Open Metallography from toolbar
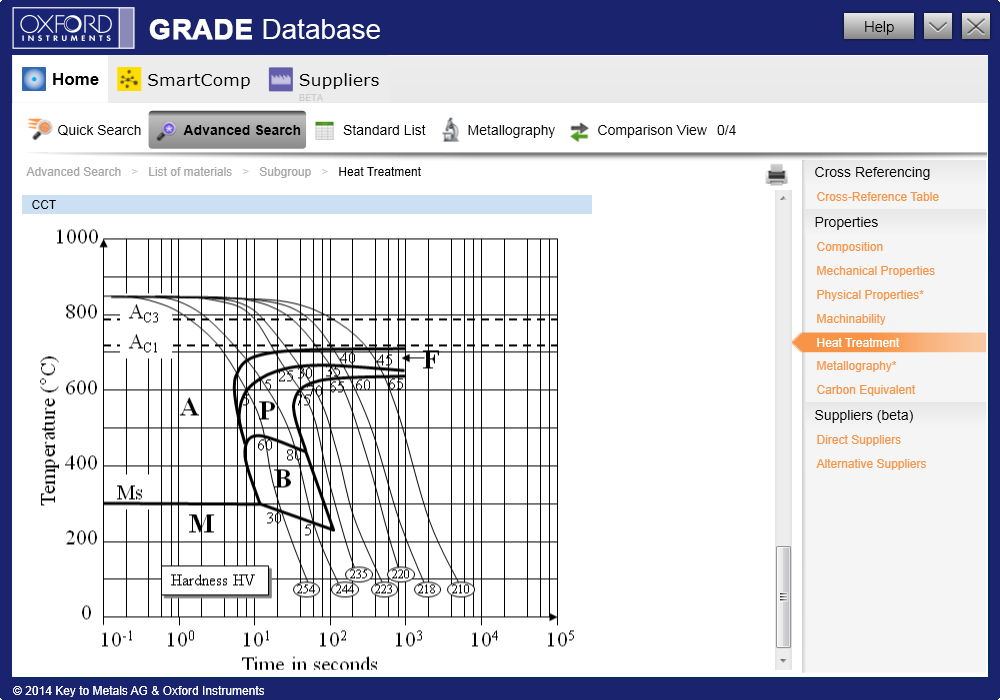 [x=499, y=130]
